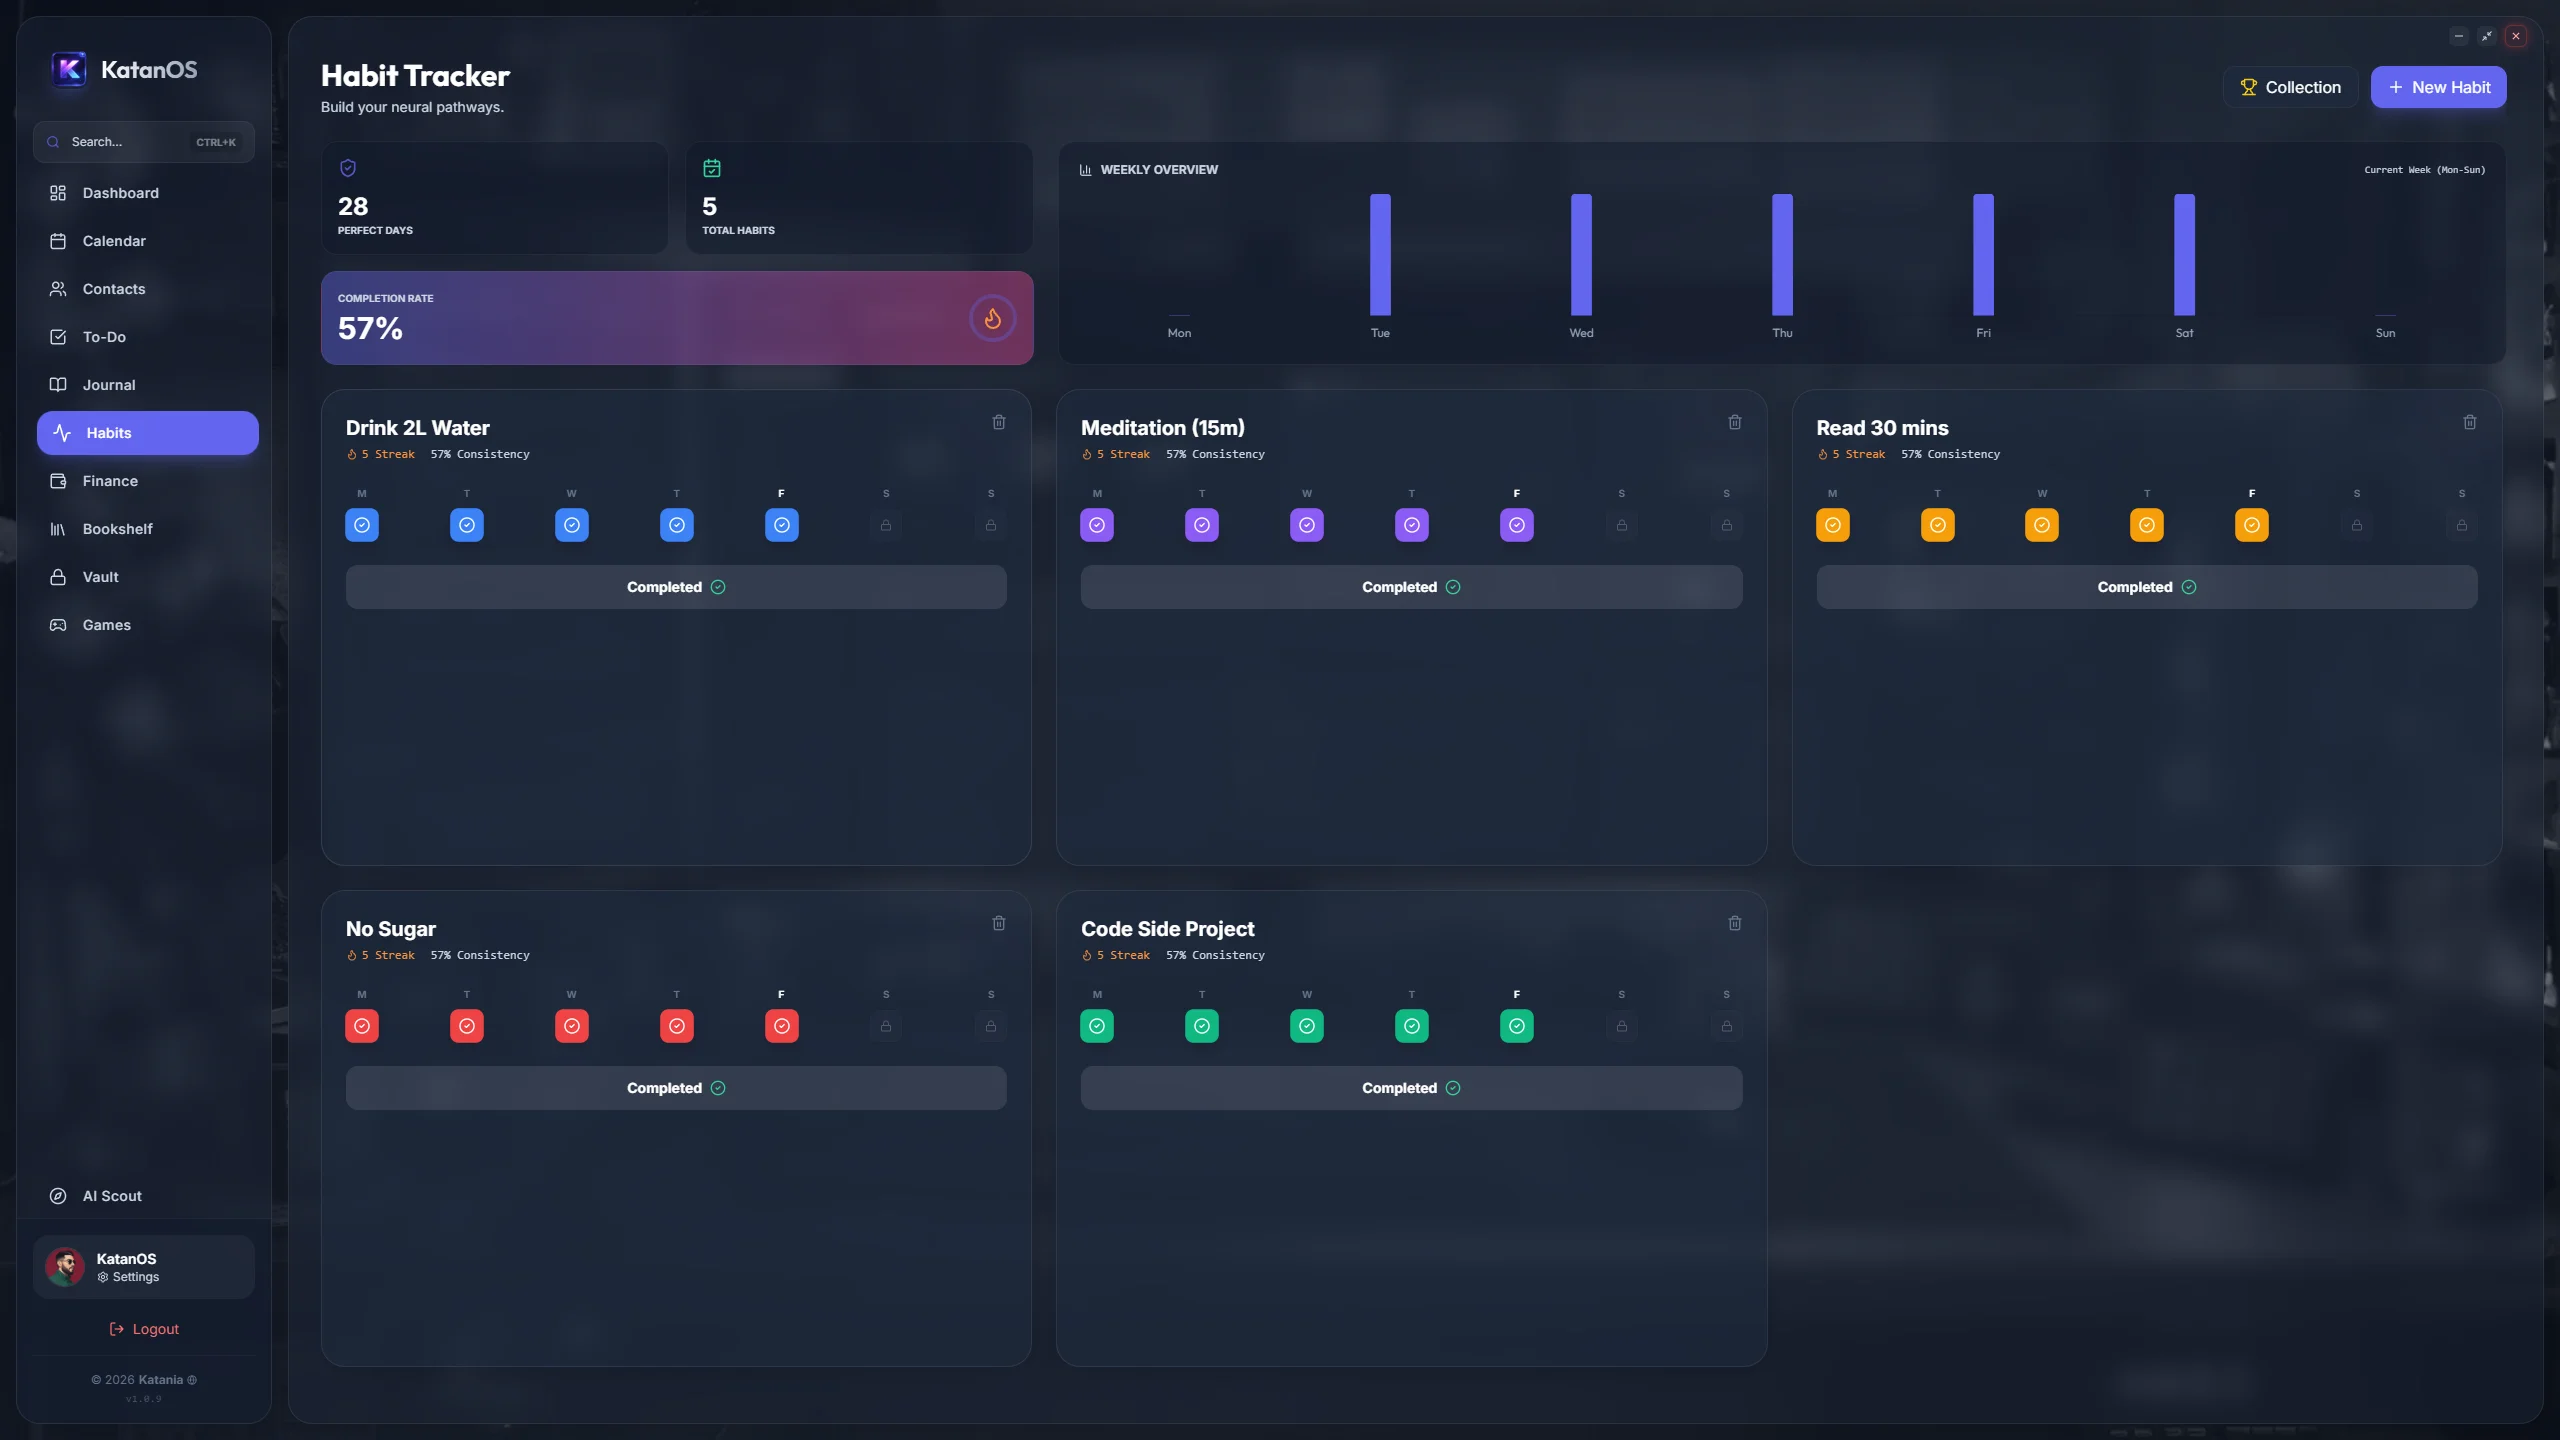Toggle Friday completion for No Sugar

point(781,1025)
